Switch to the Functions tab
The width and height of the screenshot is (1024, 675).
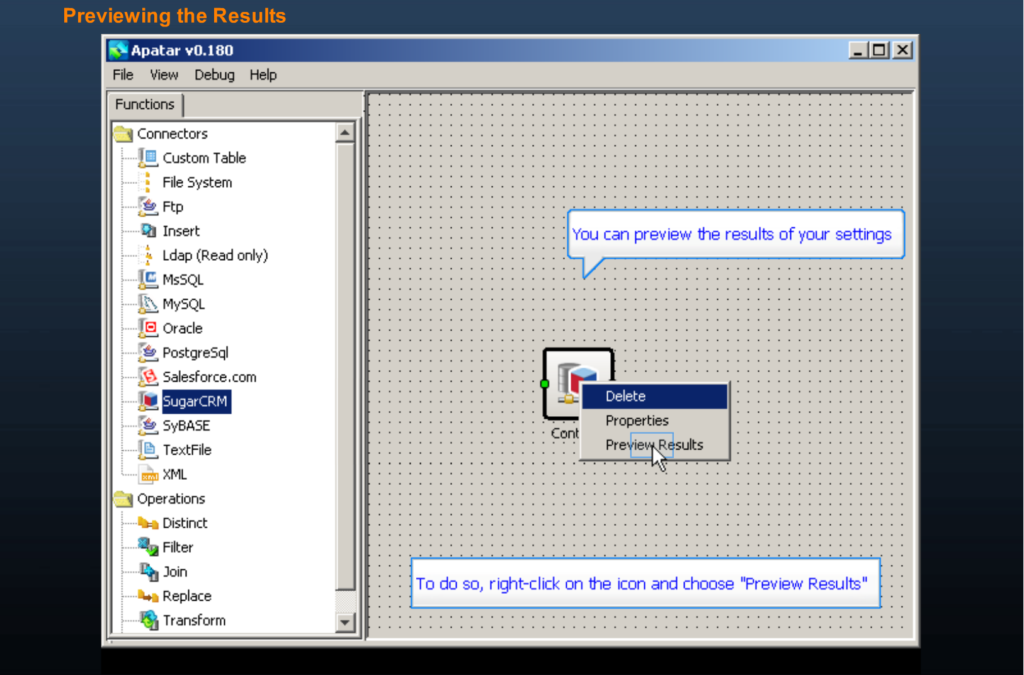[x=145, y=104]
